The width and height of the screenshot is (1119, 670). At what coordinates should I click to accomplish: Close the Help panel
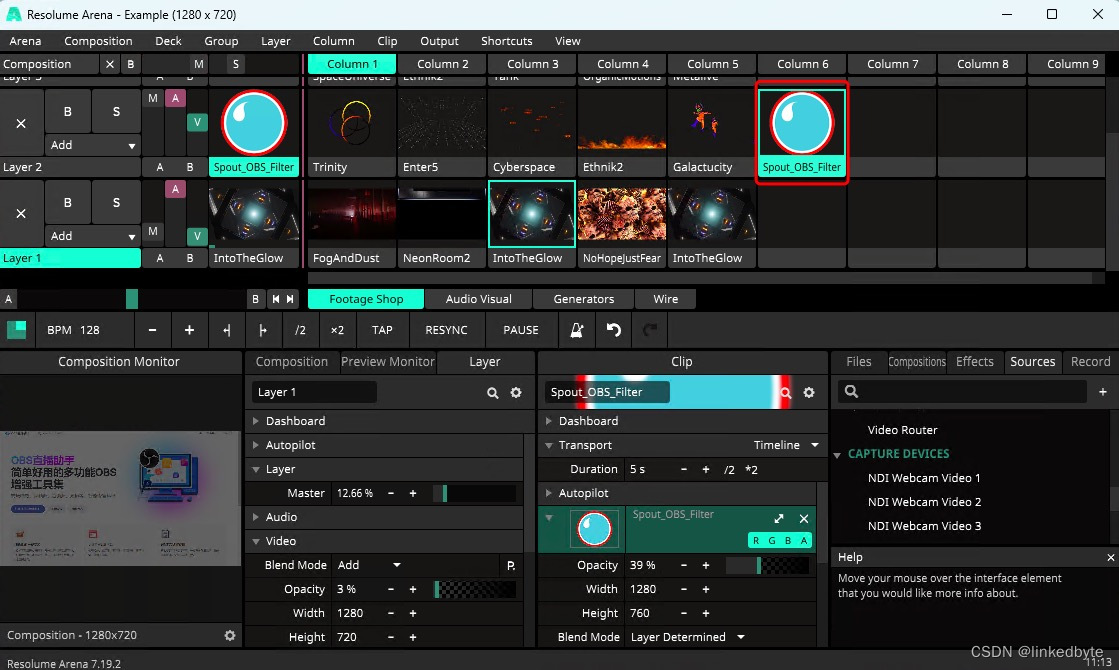coord(1110,557)
